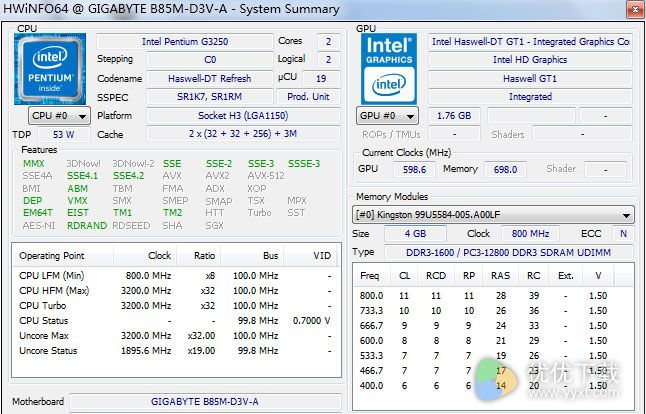
Task: Click the EM64T feature label
Action: [x=38, y=213]
